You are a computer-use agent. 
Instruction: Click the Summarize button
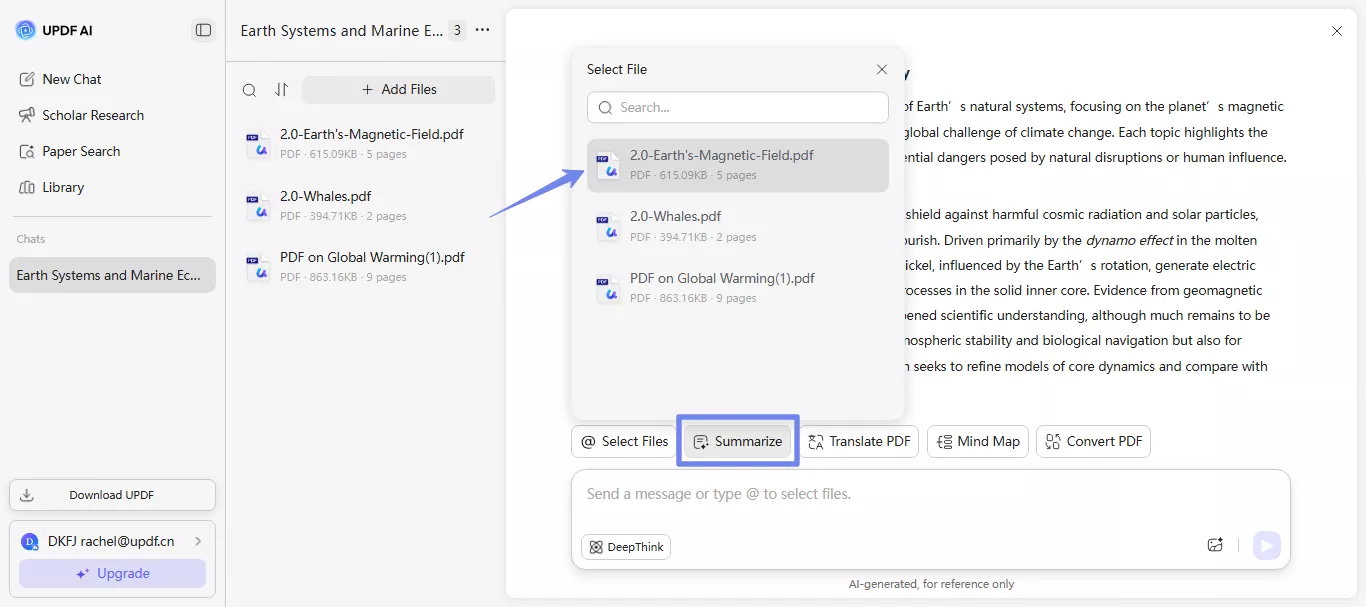[x=737, y=441]
